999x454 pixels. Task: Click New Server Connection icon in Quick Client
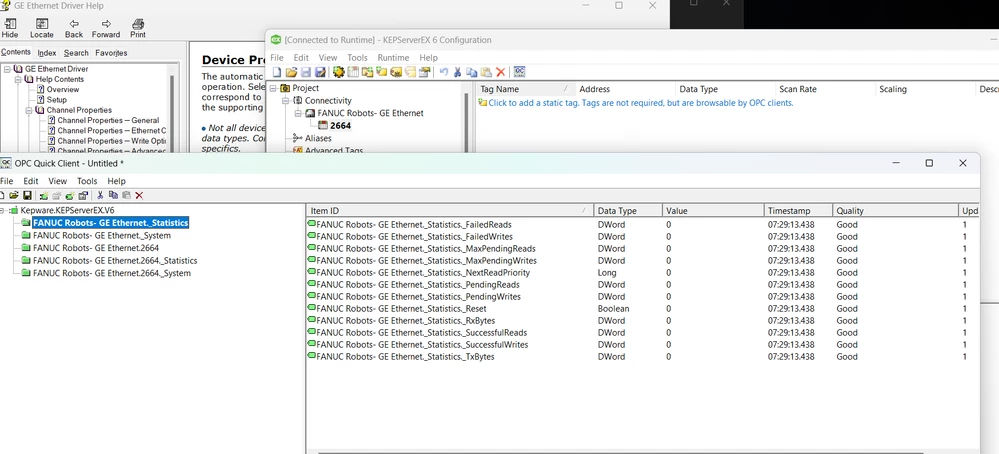44,195
